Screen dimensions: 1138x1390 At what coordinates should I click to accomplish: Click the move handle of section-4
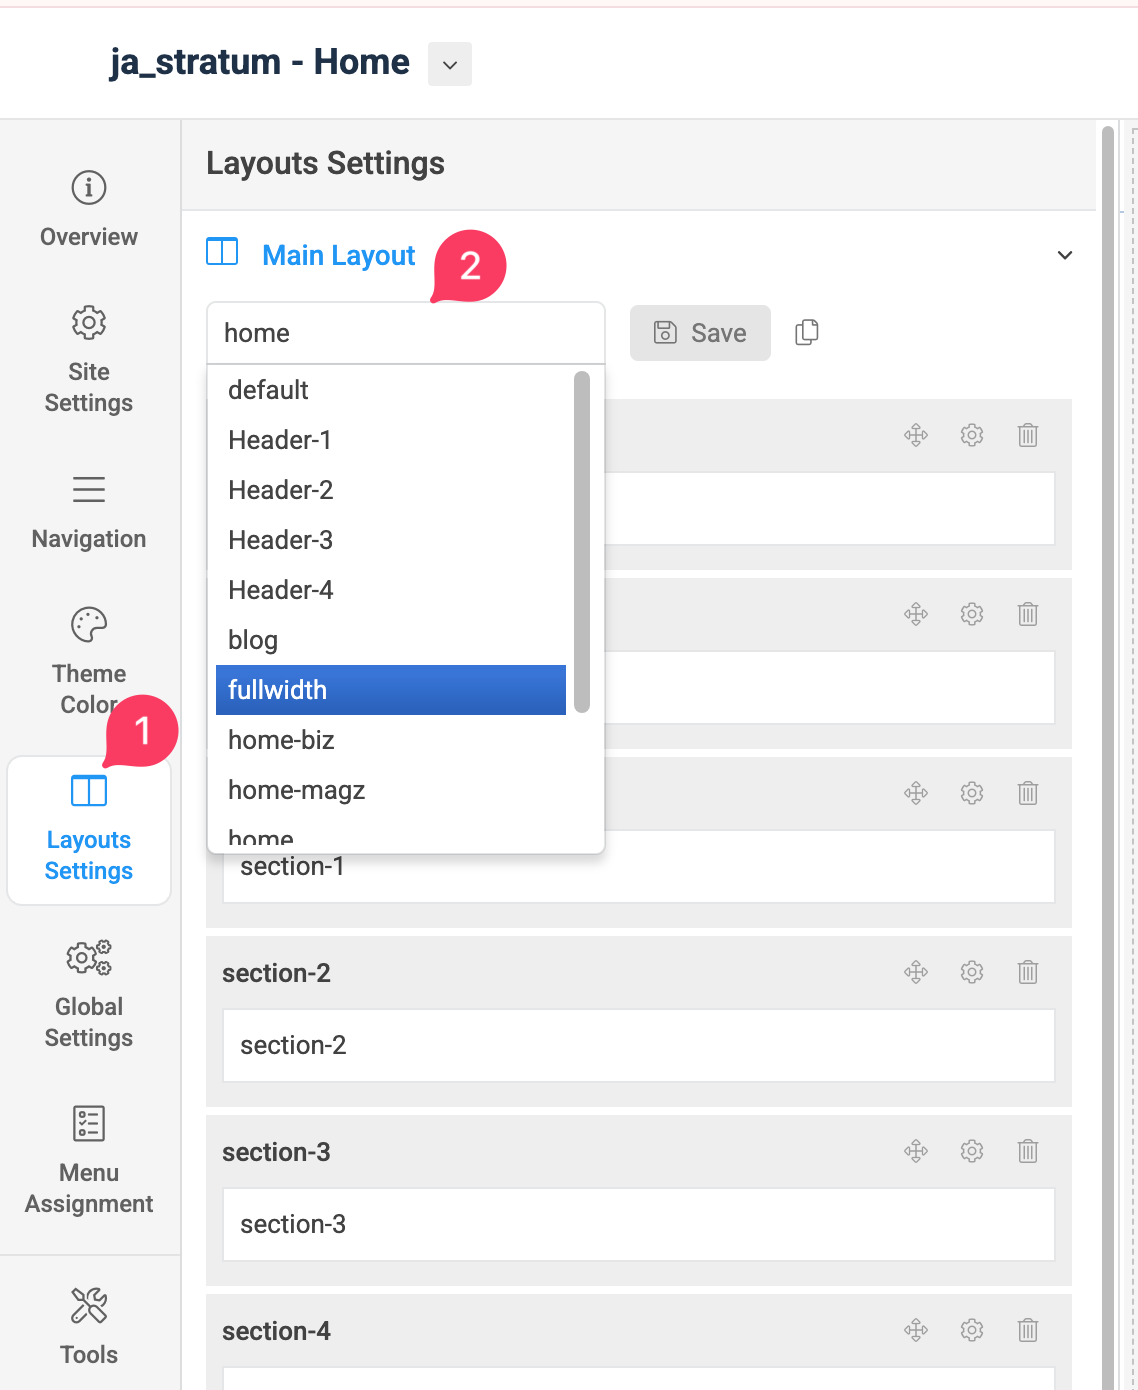[x=916, y=1330]
